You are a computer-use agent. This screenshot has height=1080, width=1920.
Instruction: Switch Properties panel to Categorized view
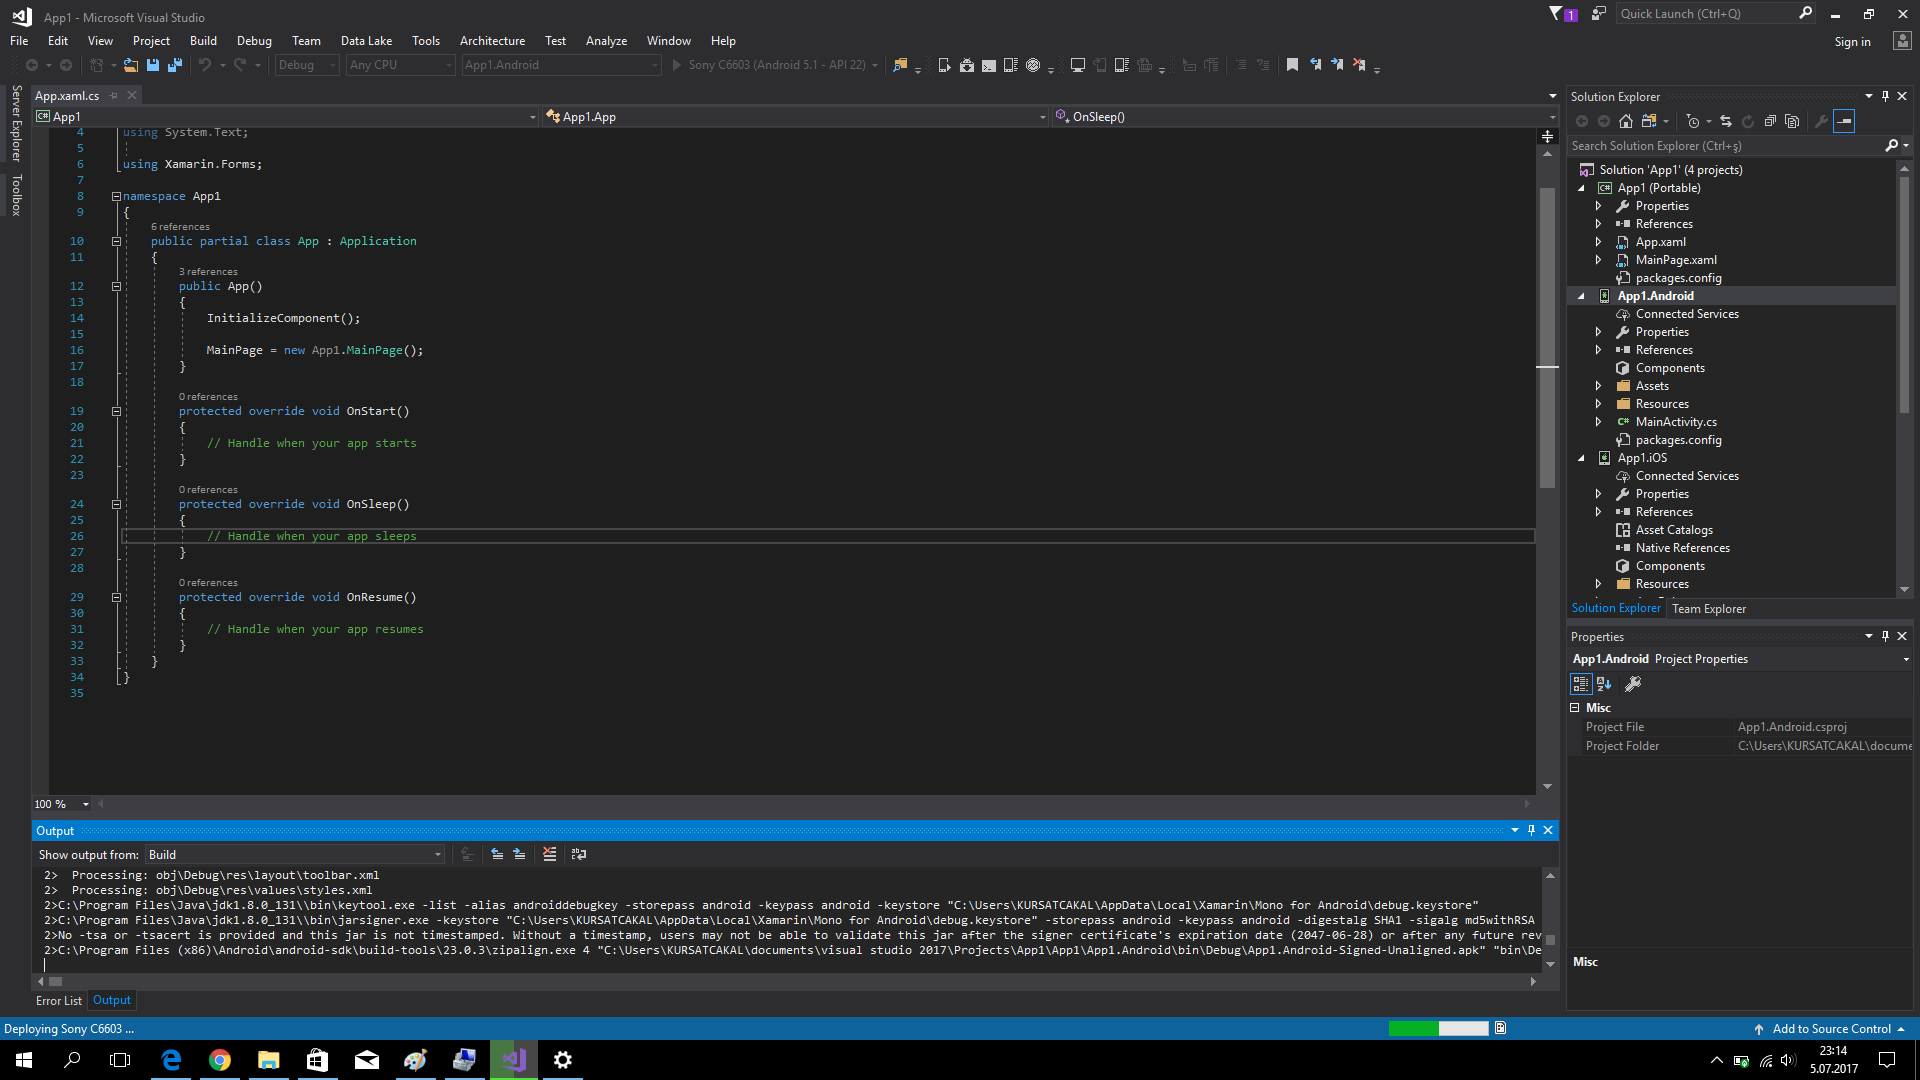[1581, 684]
